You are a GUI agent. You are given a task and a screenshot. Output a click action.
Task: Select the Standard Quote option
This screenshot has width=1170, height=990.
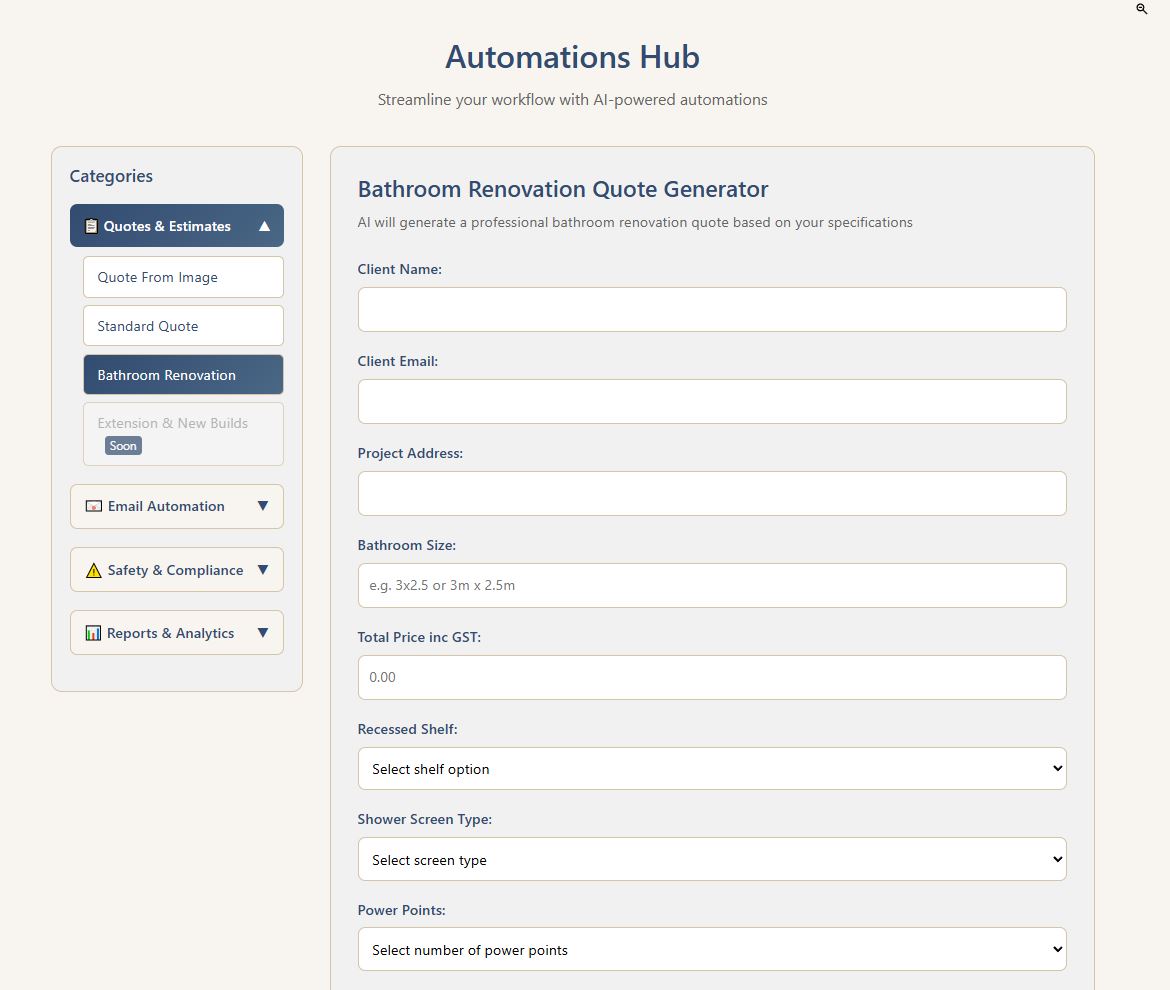tap(183, 325)
